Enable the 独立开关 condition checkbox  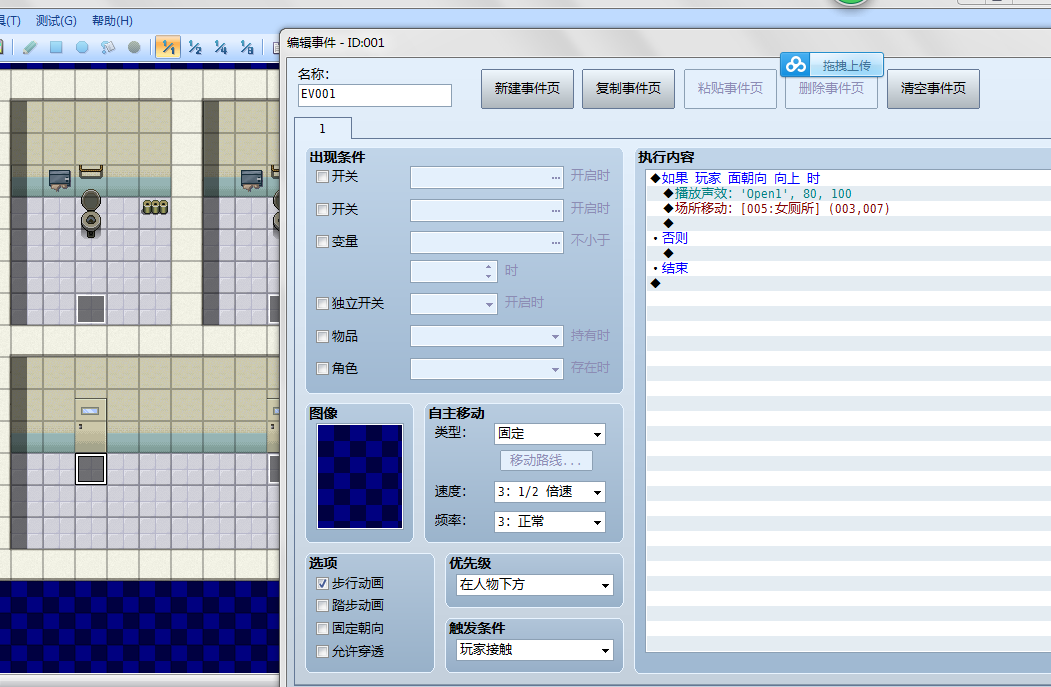click(x=322, y=304)
